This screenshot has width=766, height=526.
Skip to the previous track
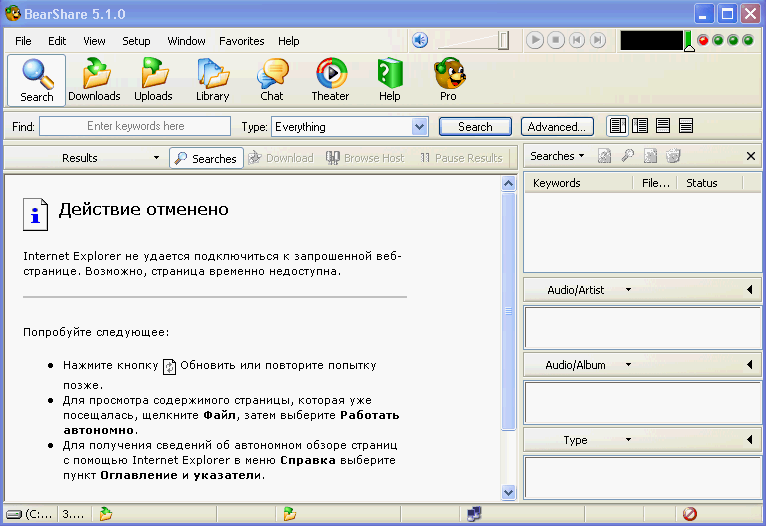pyautogui.click(x=577, y=40)
